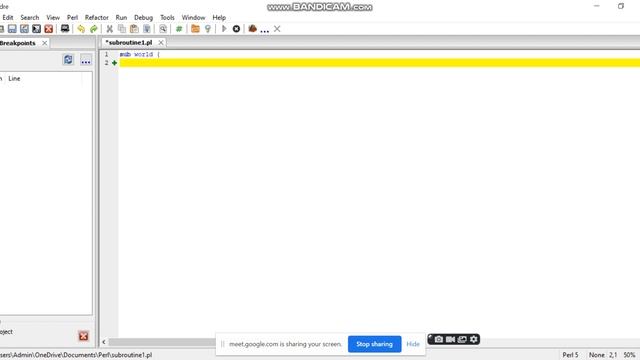Click the Save All toolbar icon
The width and height of the screenshot is (640, 360).
click(36, 29)
